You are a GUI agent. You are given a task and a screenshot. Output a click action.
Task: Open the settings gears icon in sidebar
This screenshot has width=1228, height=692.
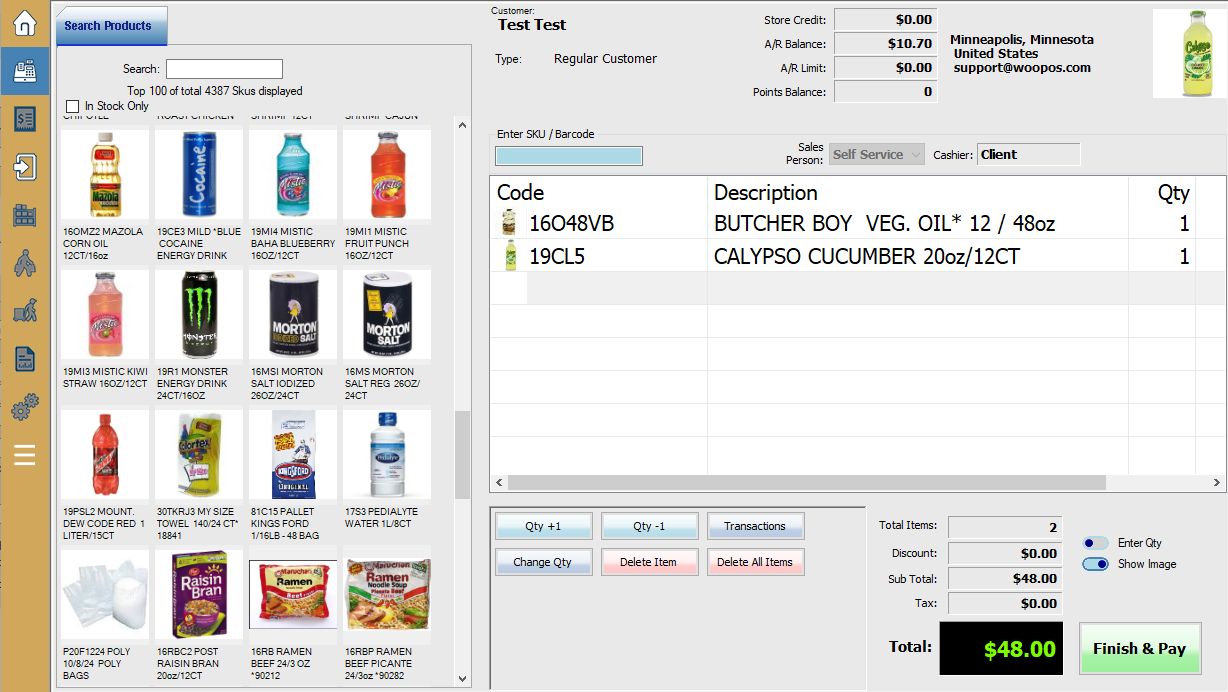(24, 407)
